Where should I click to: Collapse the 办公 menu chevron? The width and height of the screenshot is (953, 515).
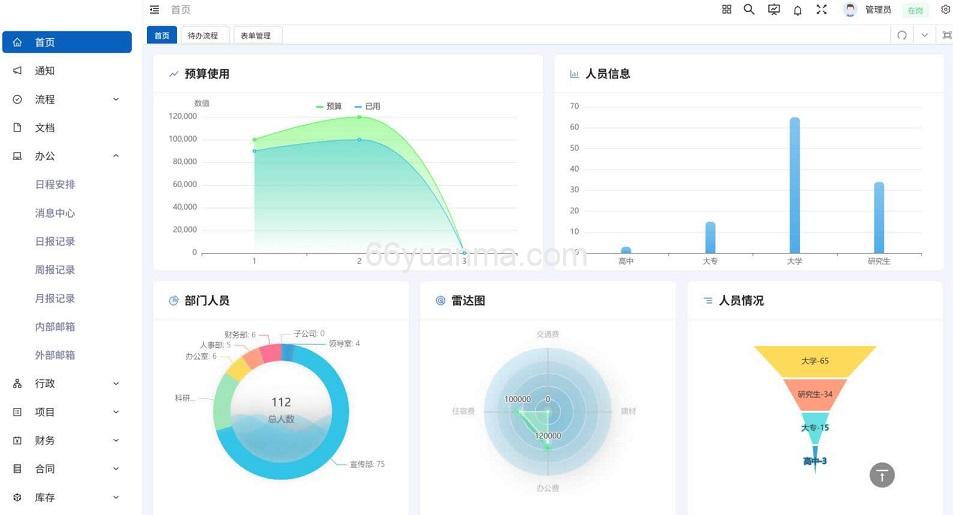point(116,156)
